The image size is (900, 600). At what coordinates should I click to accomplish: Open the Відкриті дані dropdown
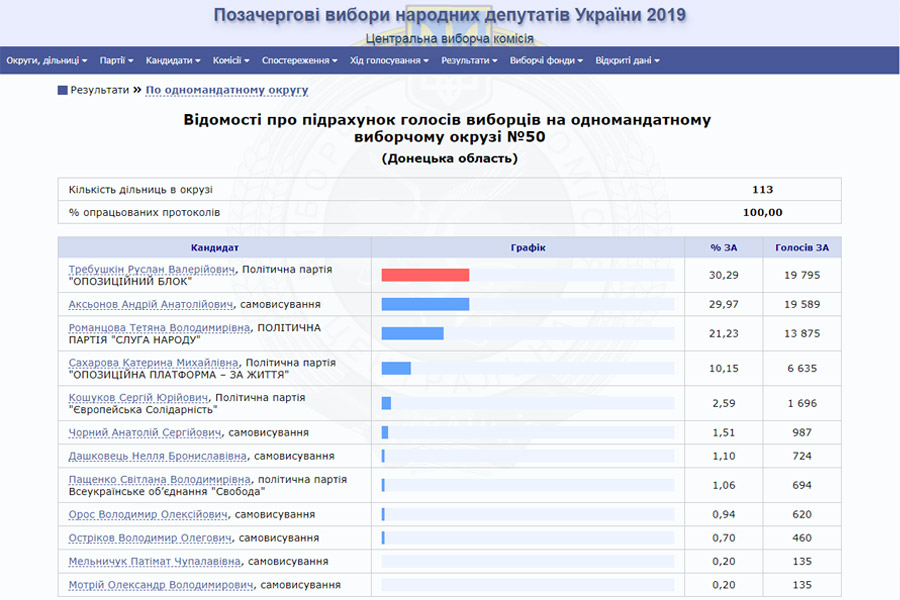click(627, 60)
